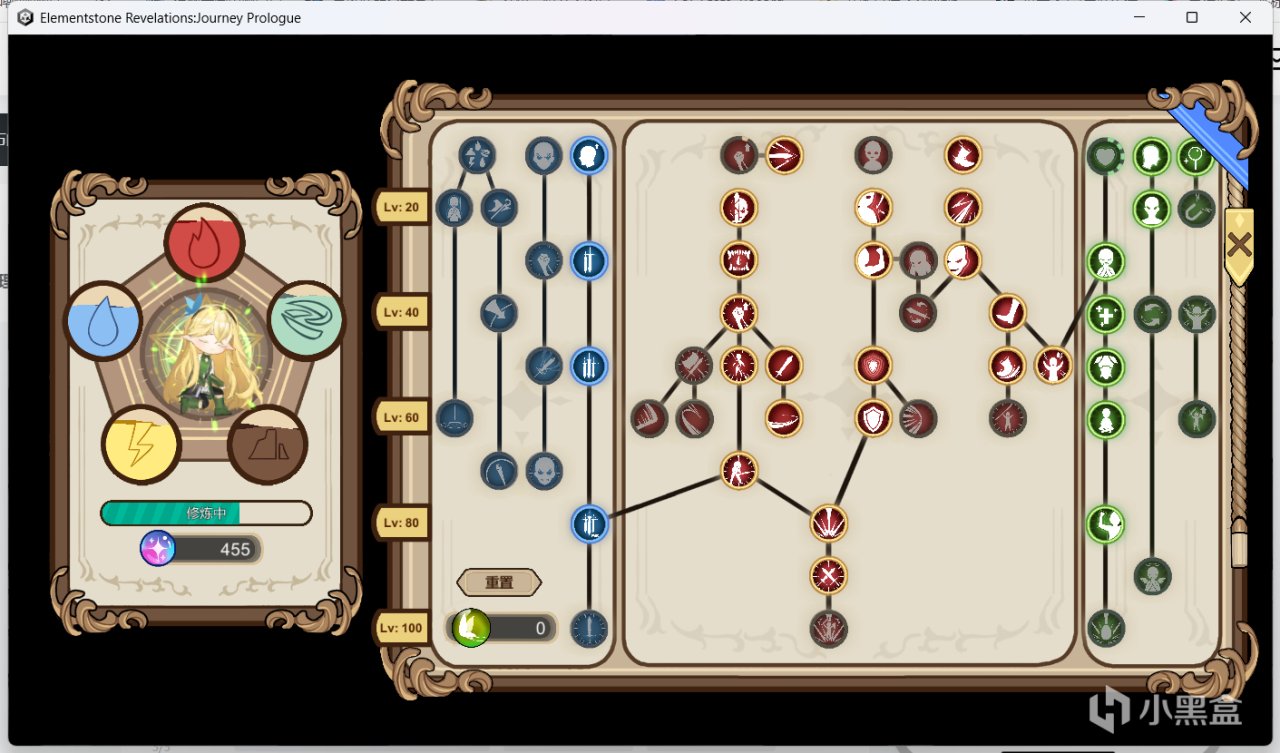1280x753 pixels.
Task: Select the red burst explosion skill
Action: click(829, 523)
